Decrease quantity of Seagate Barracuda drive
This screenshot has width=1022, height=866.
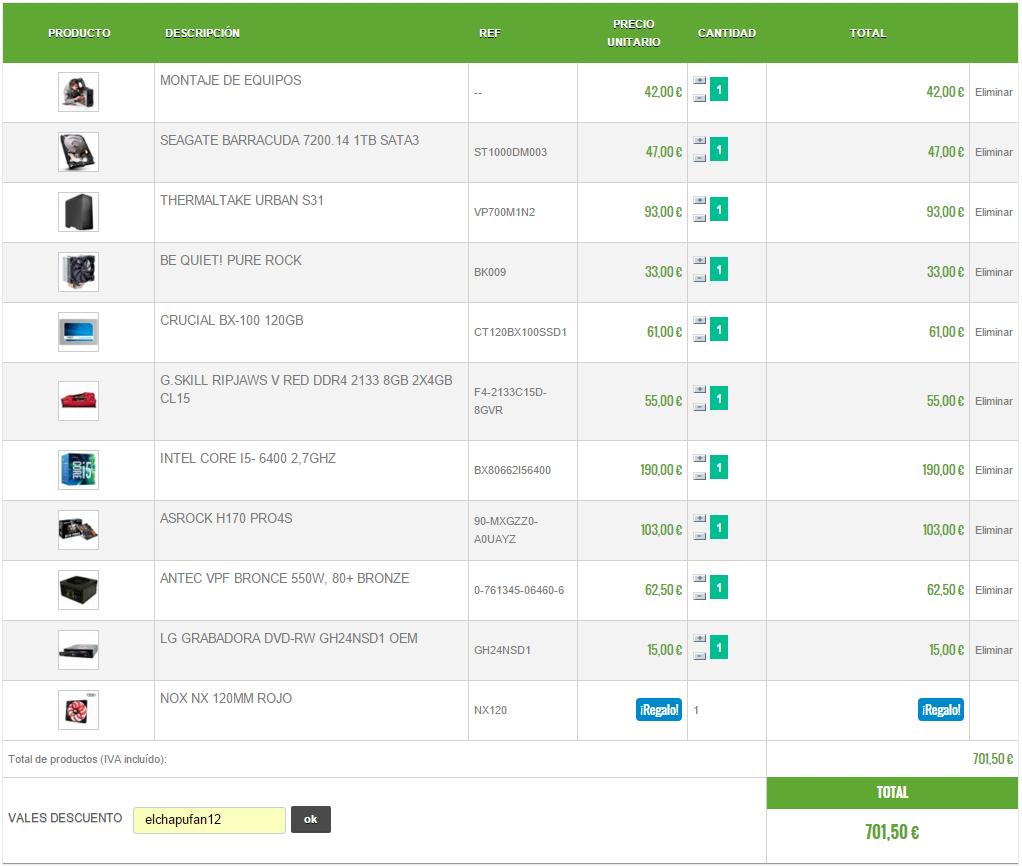click(699, 158)
